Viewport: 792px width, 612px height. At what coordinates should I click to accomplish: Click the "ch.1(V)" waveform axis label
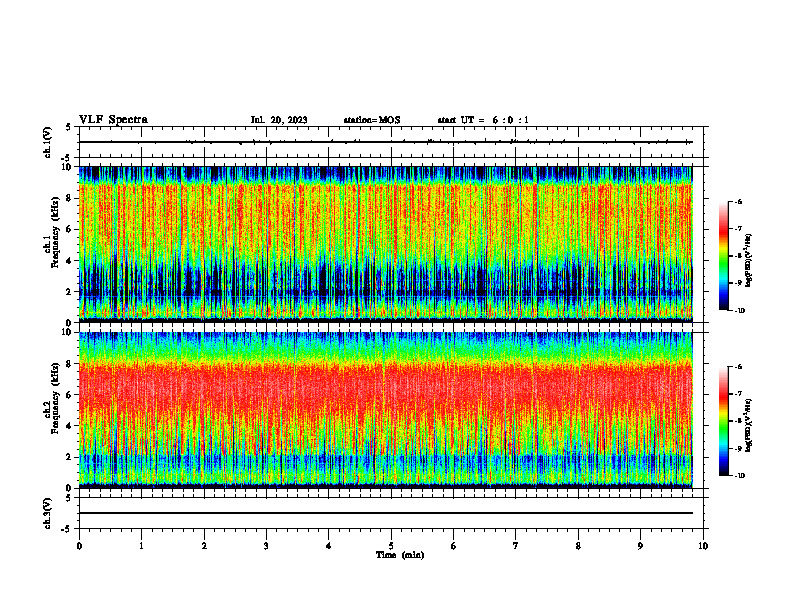47,142
